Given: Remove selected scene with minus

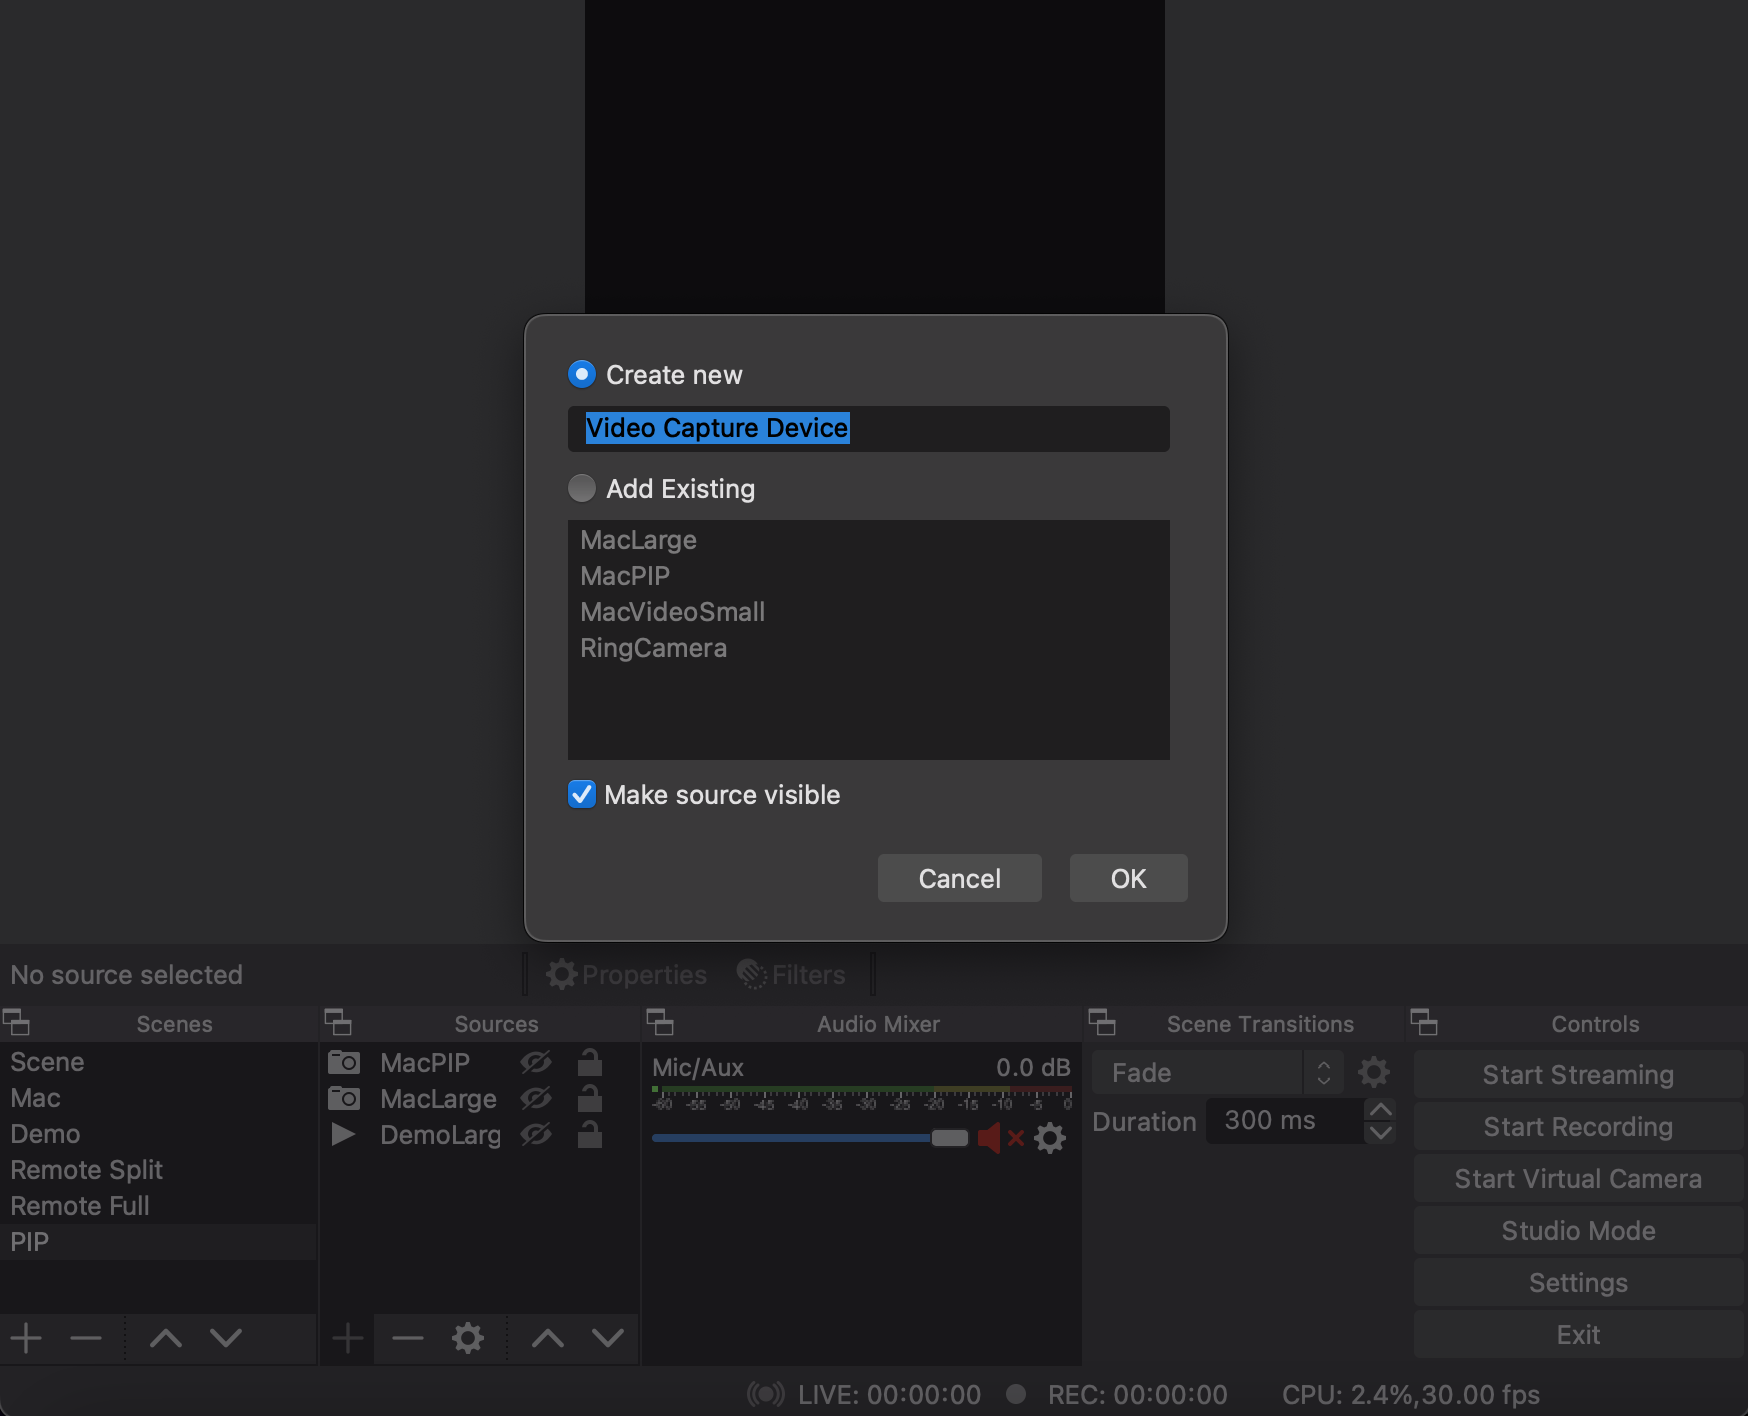Looking at the screenshot, I should tap(86, 1338).
